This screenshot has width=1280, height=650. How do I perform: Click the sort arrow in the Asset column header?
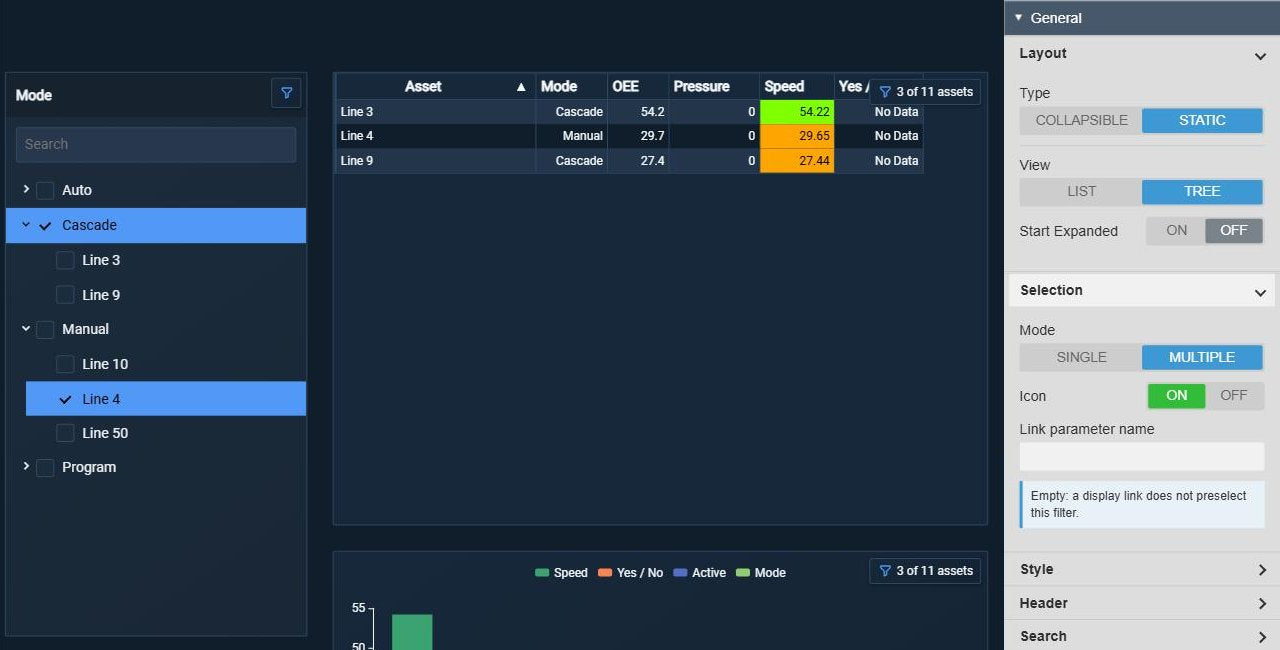(x=521, y=87)
